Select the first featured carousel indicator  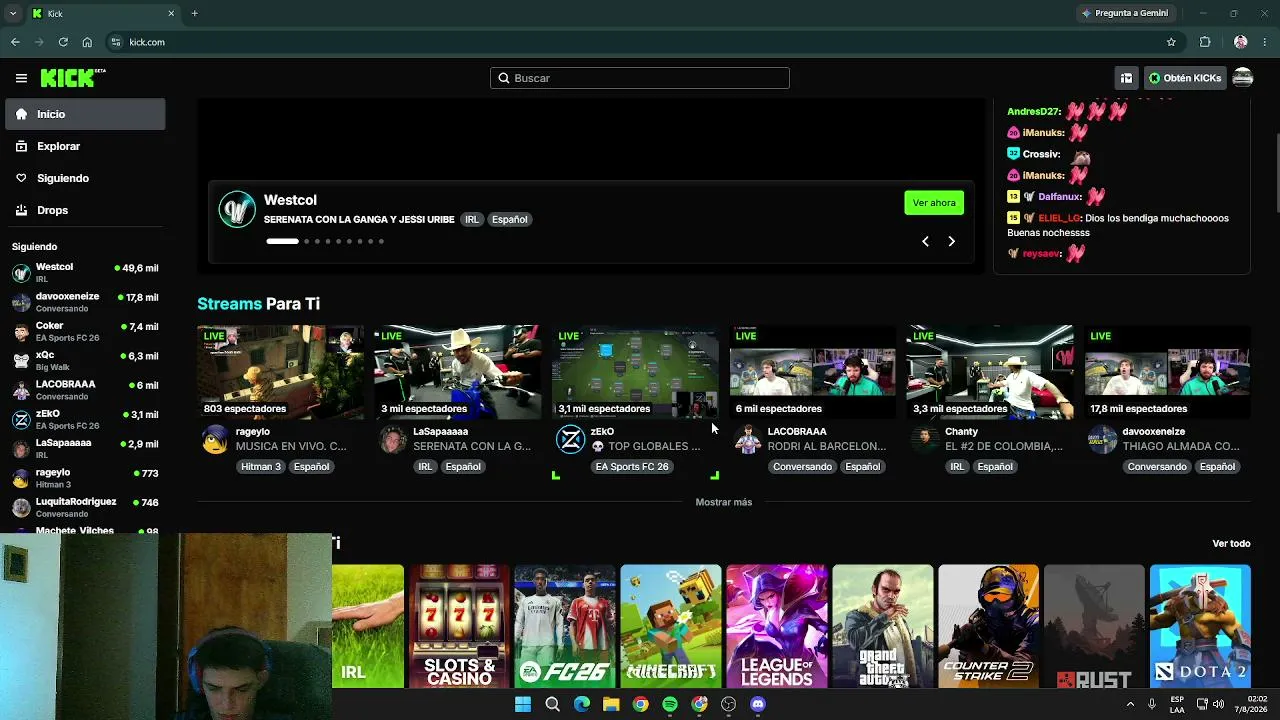pos(282,241)
